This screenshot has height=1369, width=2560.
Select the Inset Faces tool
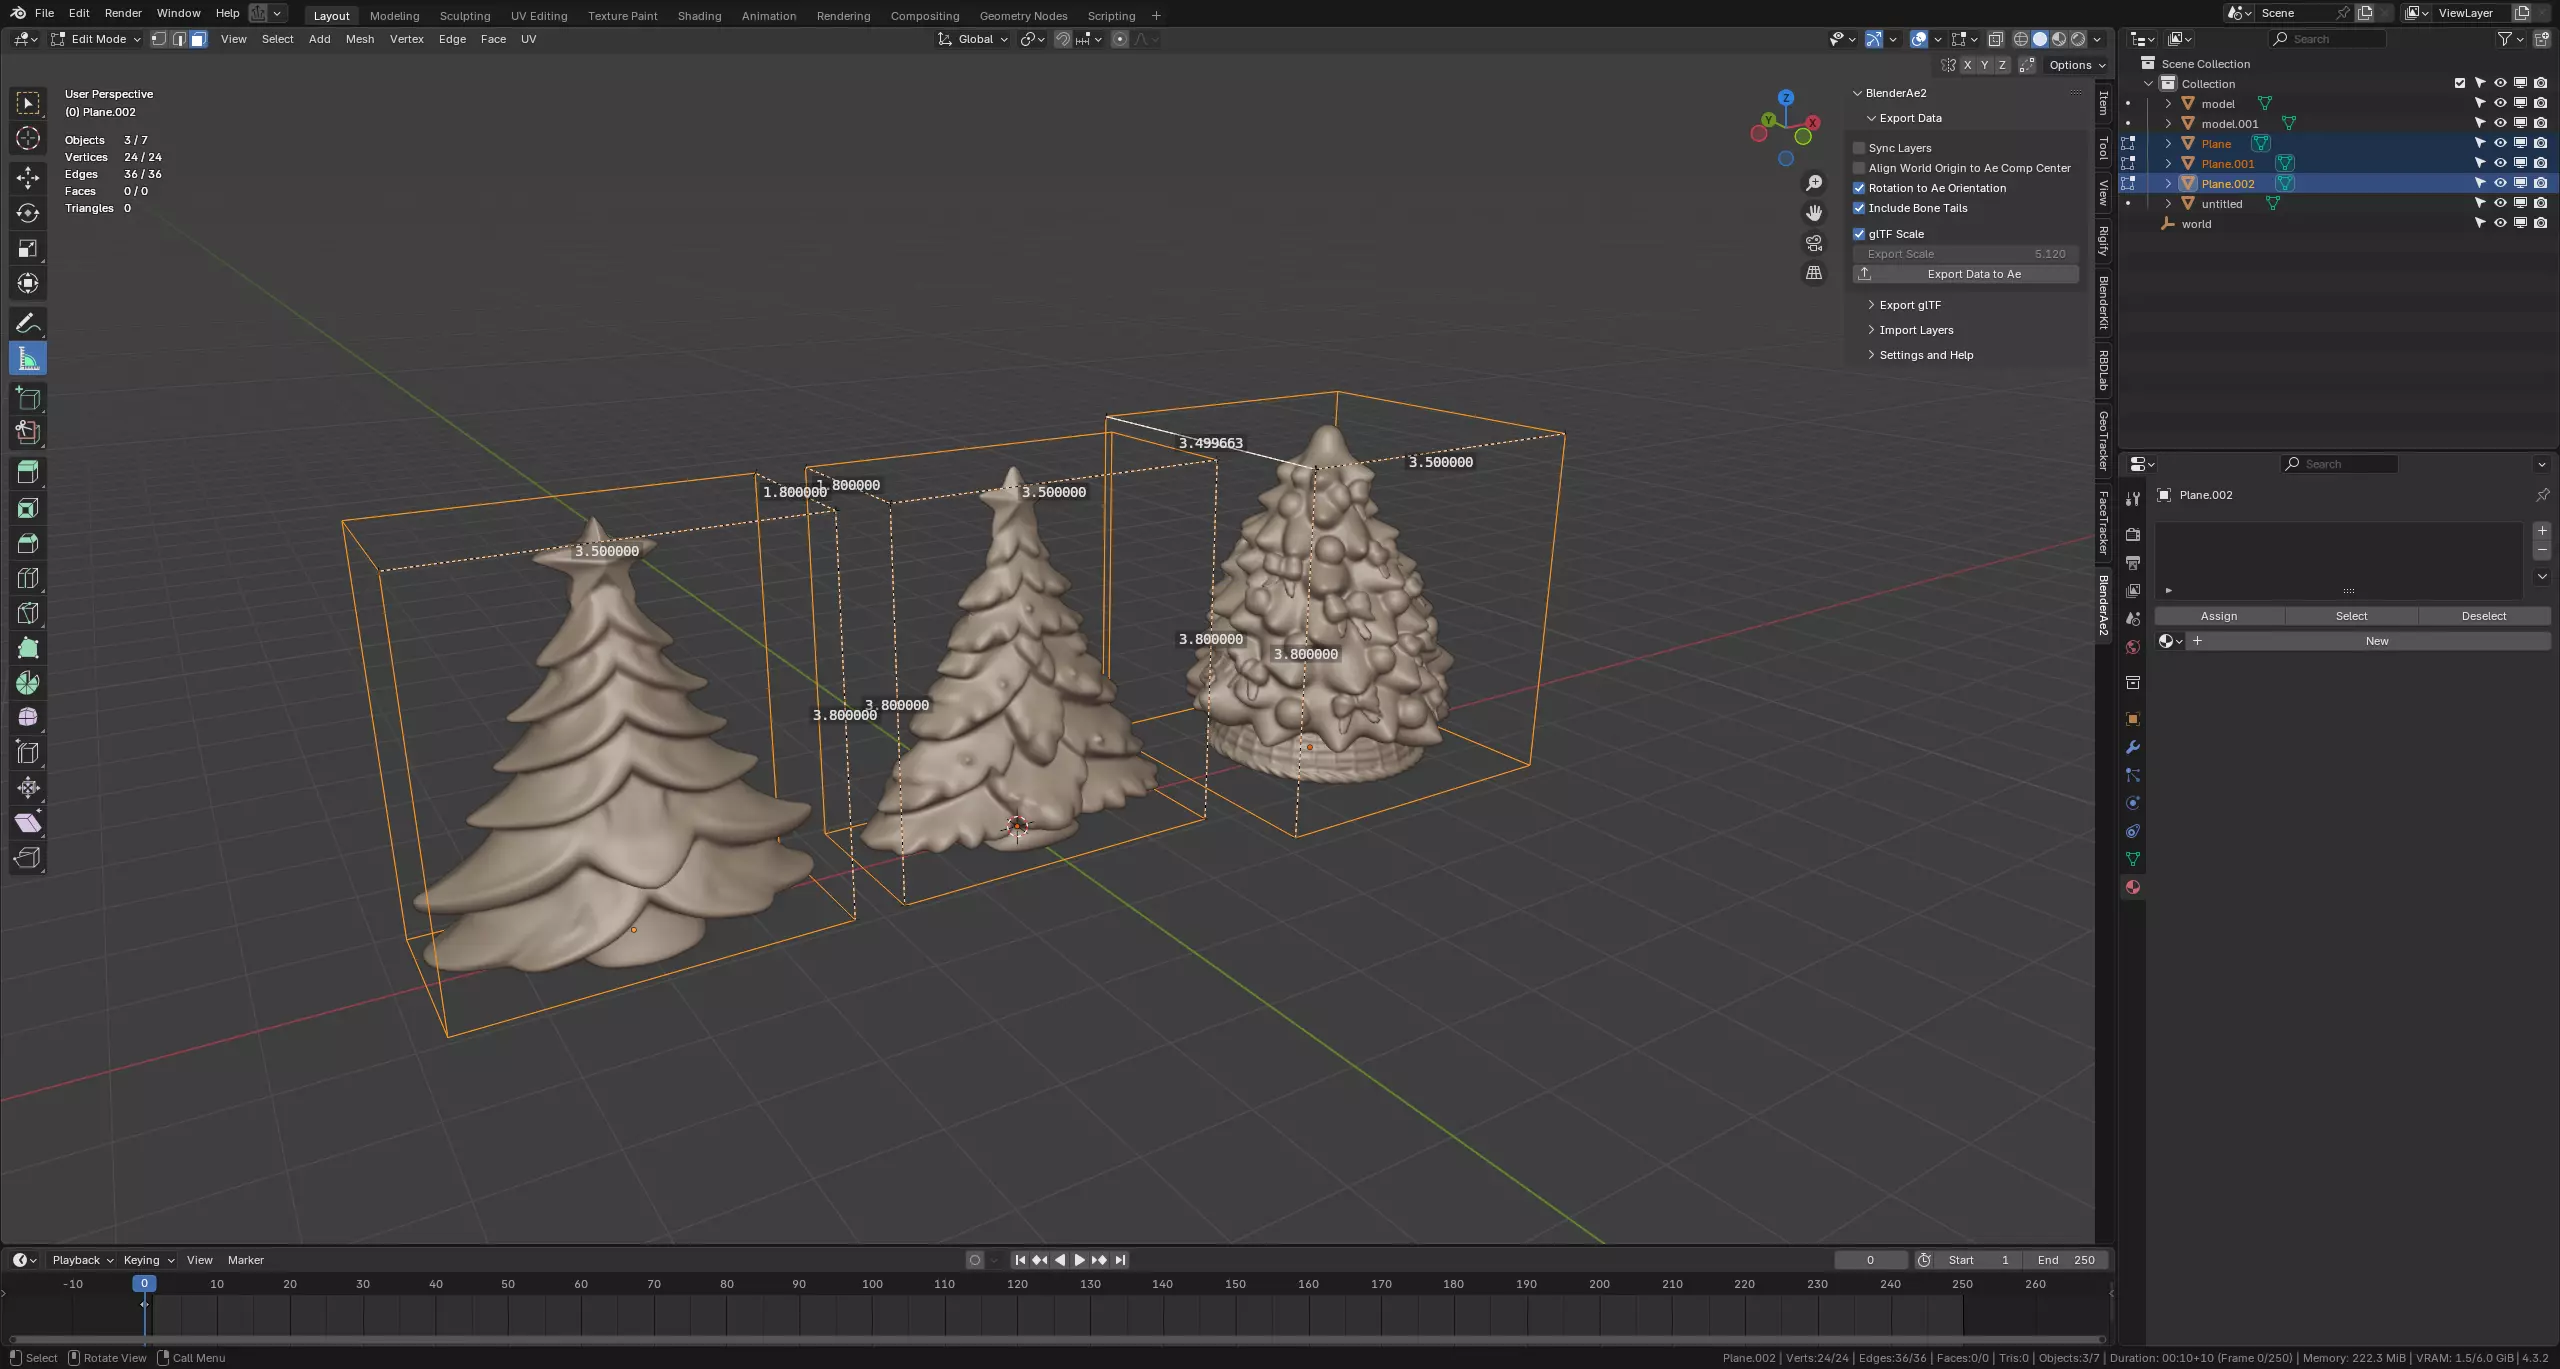tap(28, 508)
